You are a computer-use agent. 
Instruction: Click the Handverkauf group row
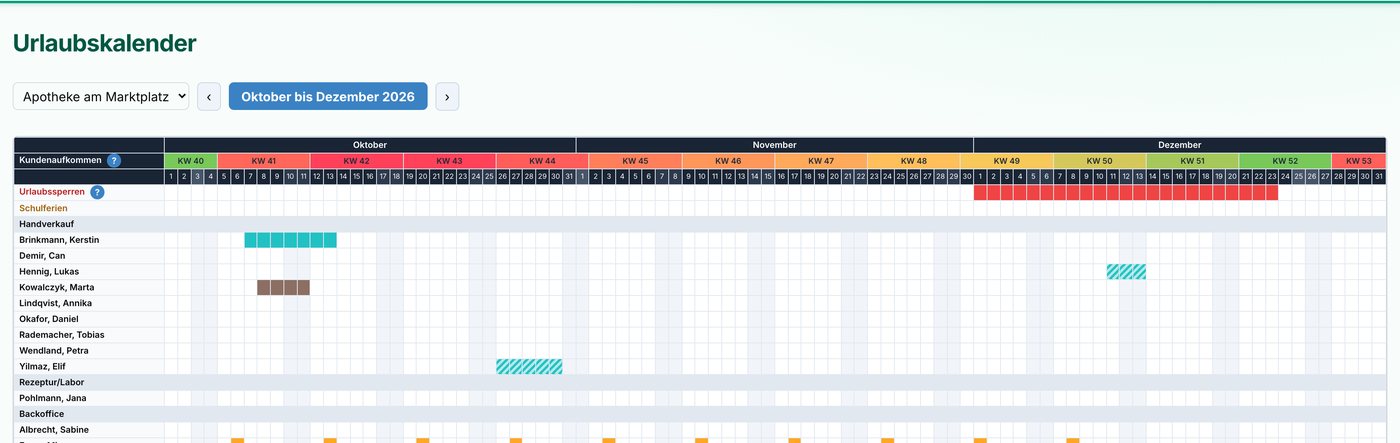click(x=700, y=224)
